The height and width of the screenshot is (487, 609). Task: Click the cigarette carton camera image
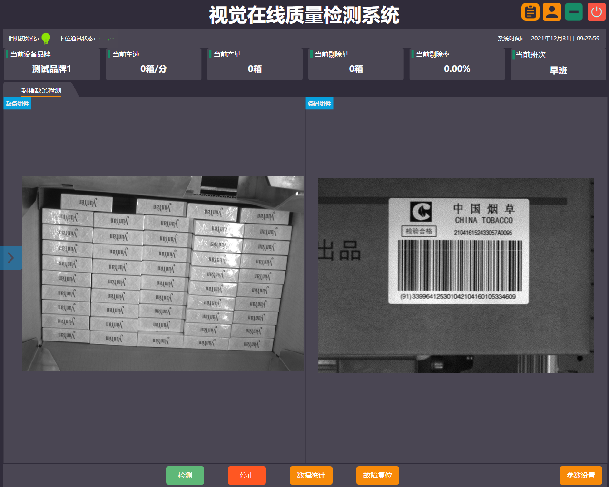(x=163, y=273)
